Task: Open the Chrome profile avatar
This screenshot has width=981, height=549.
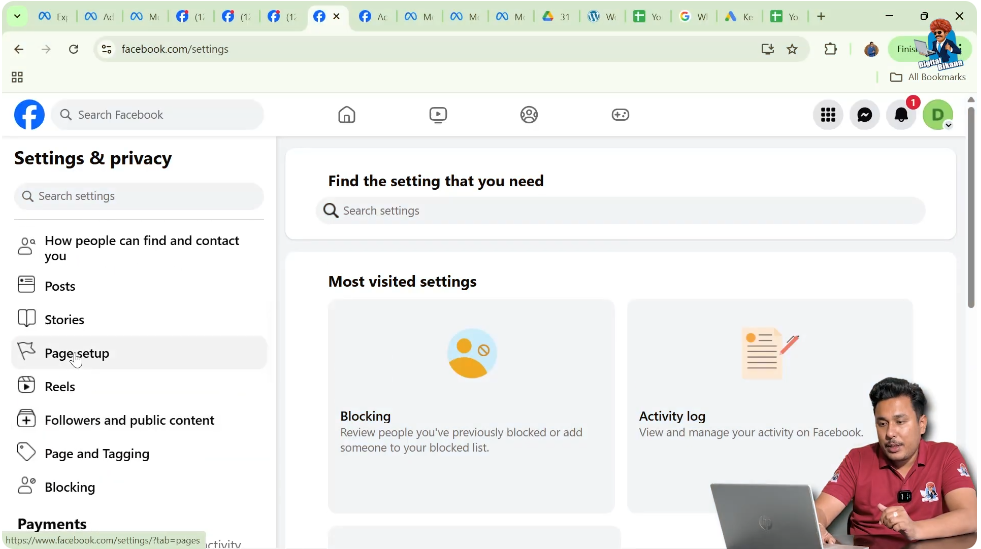Action: [871, 49]
